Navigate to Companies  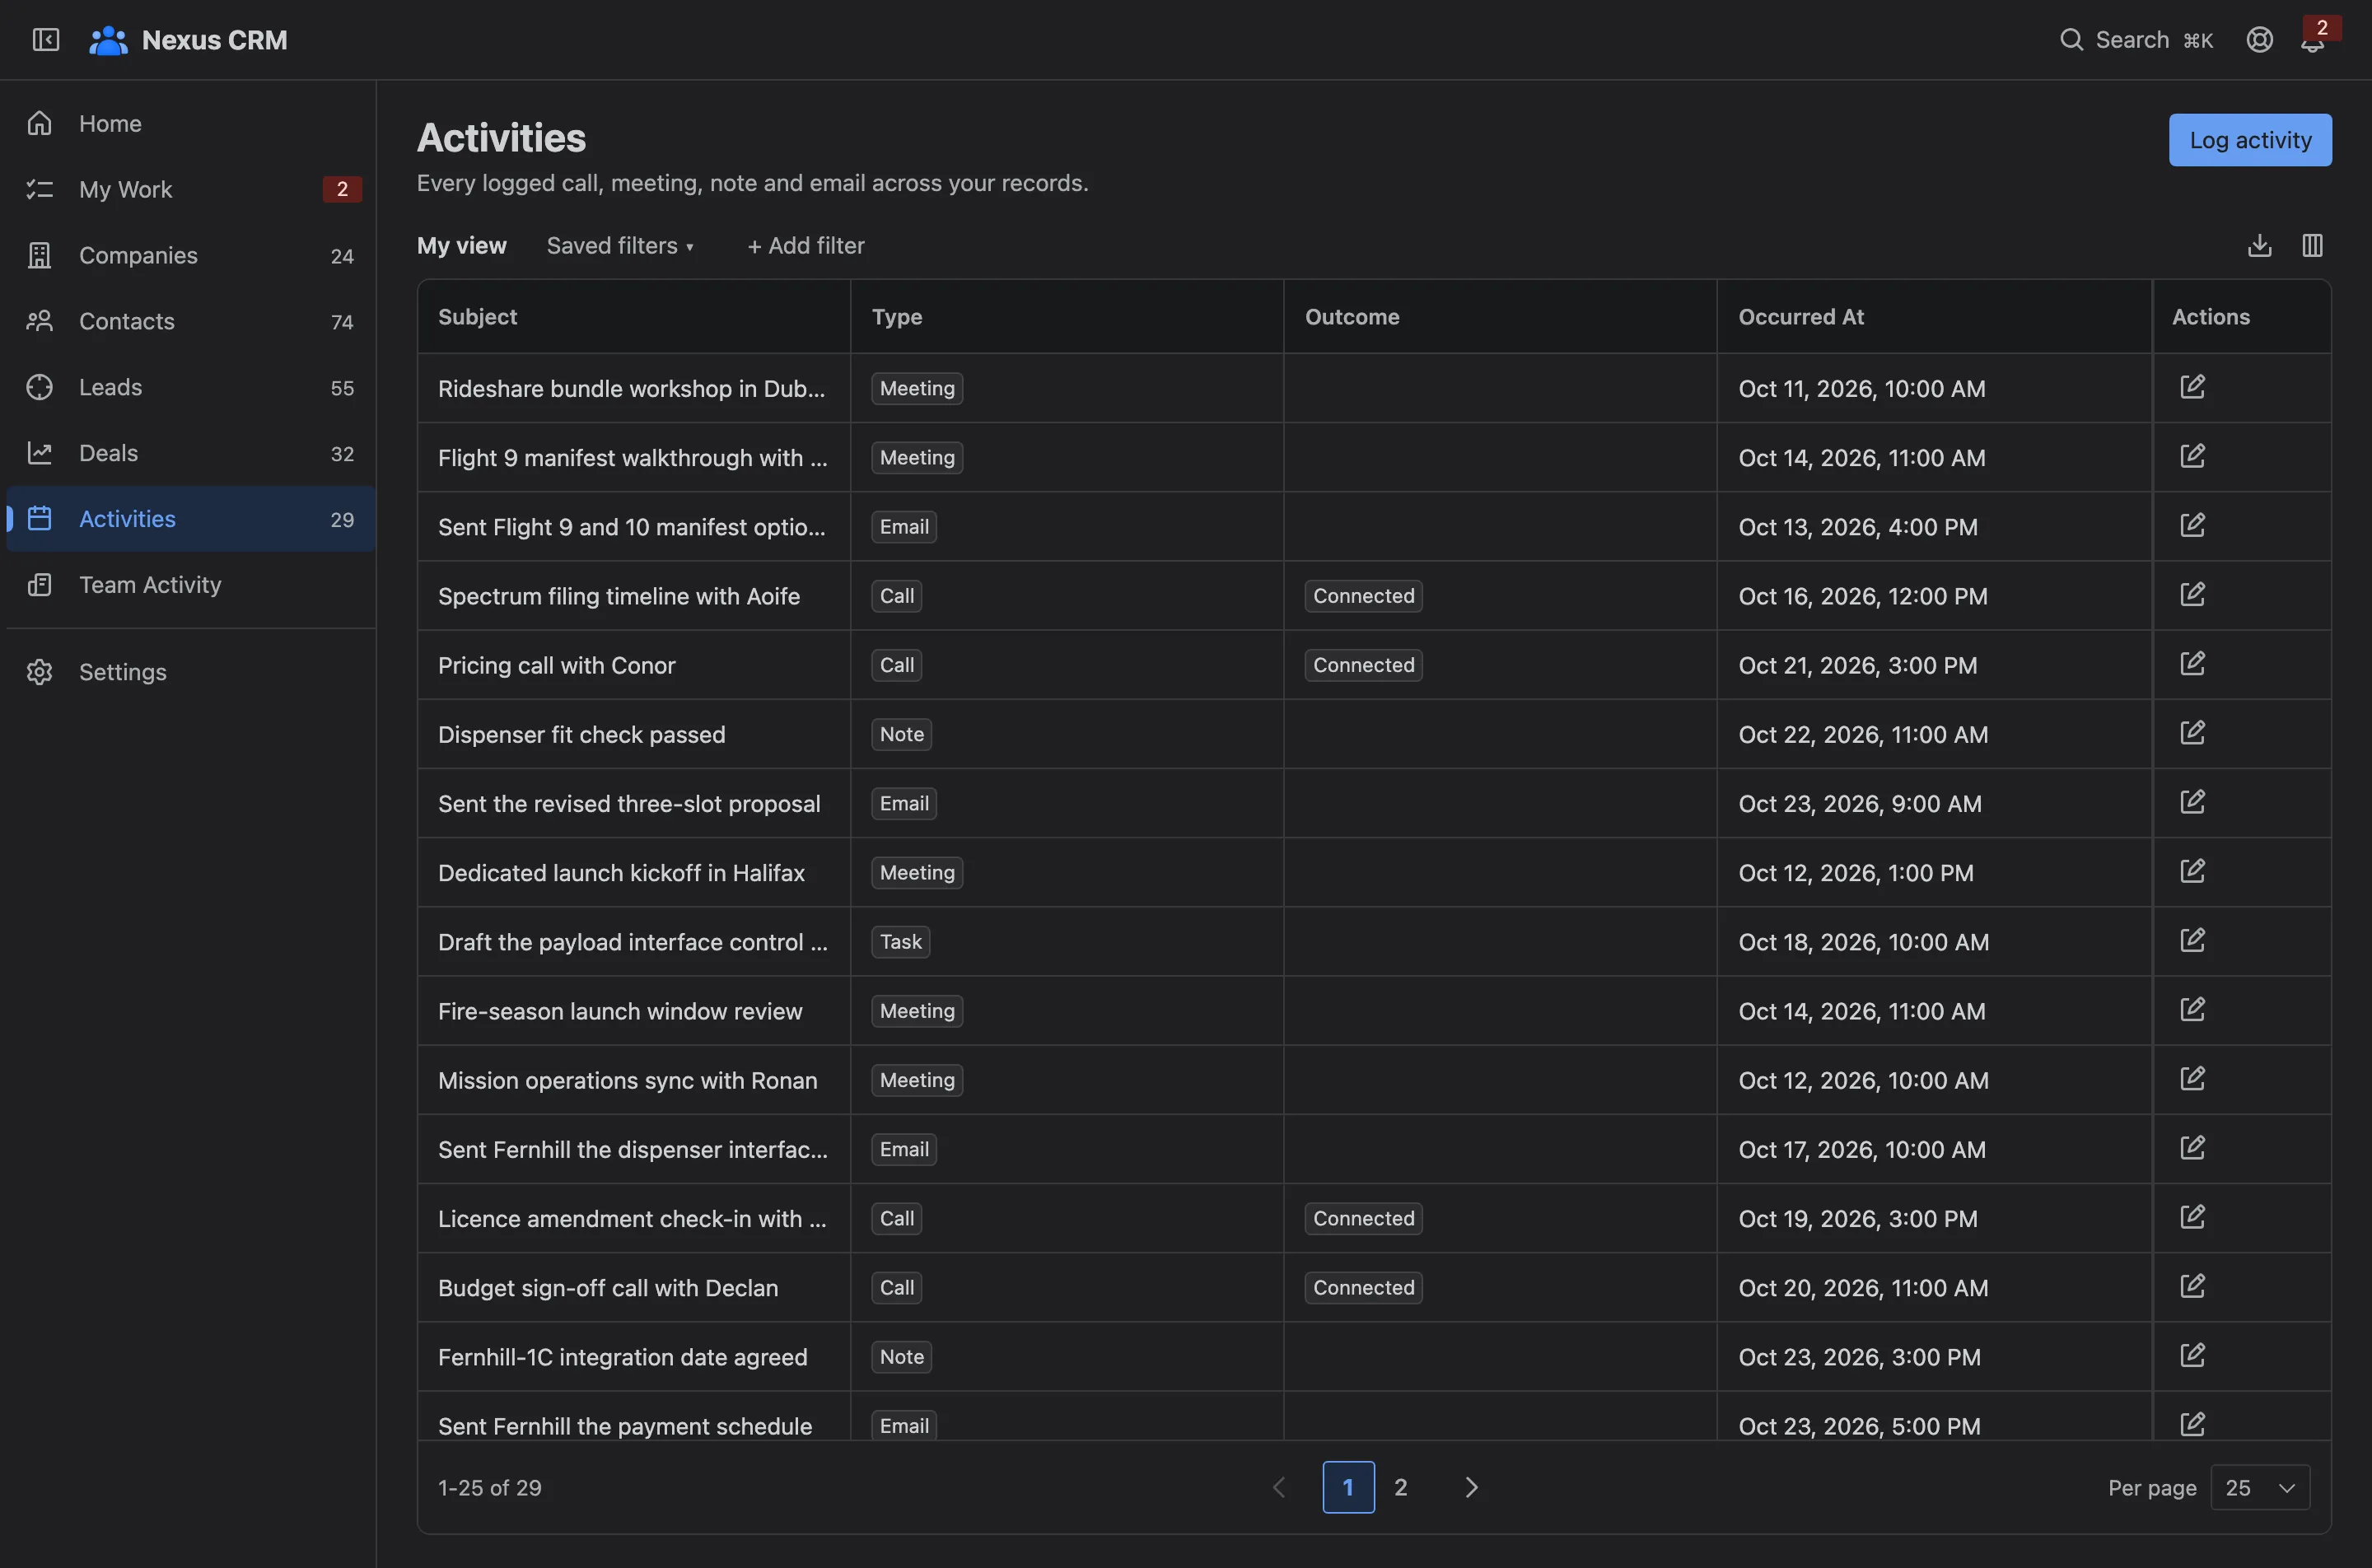[x=191, y=255]
